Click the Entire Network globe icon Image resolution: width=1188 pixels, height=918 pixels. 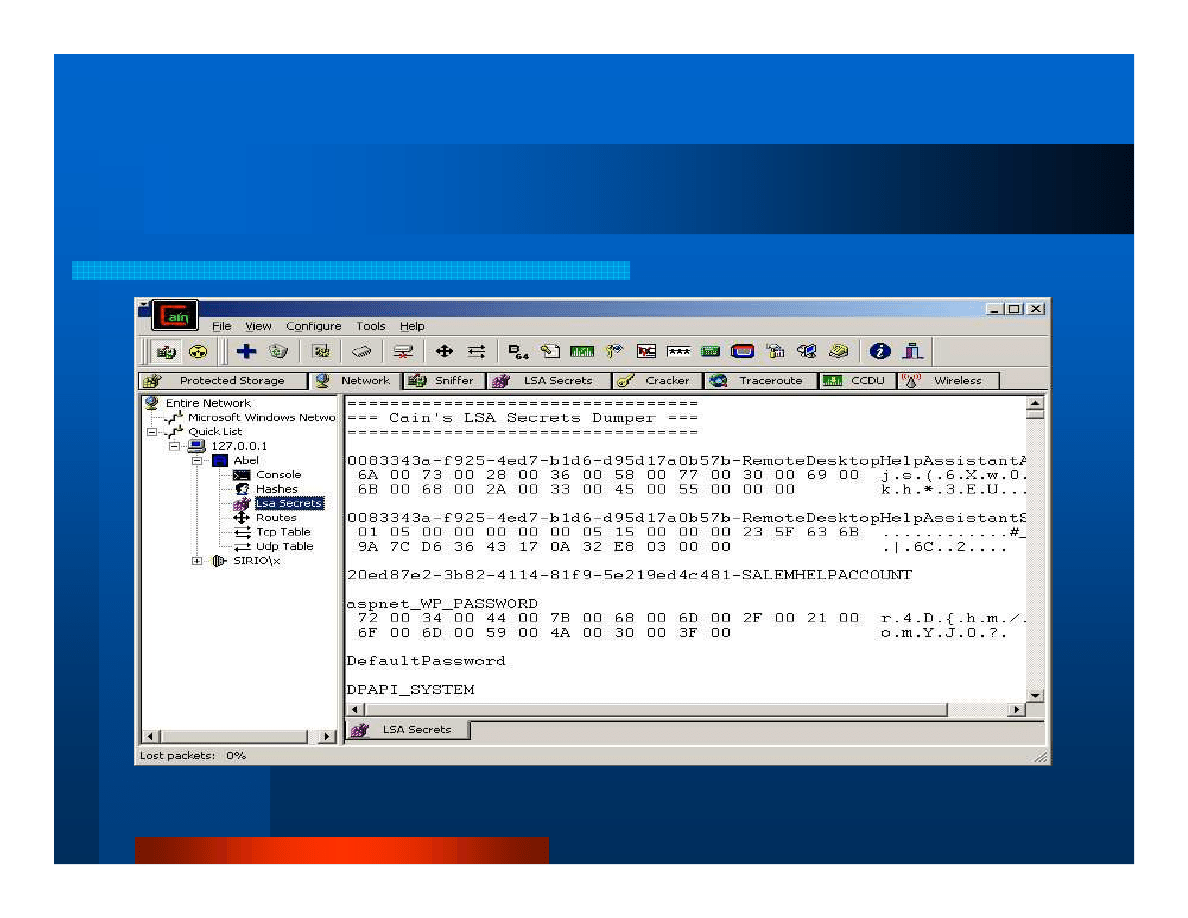[x=150, y=402]
